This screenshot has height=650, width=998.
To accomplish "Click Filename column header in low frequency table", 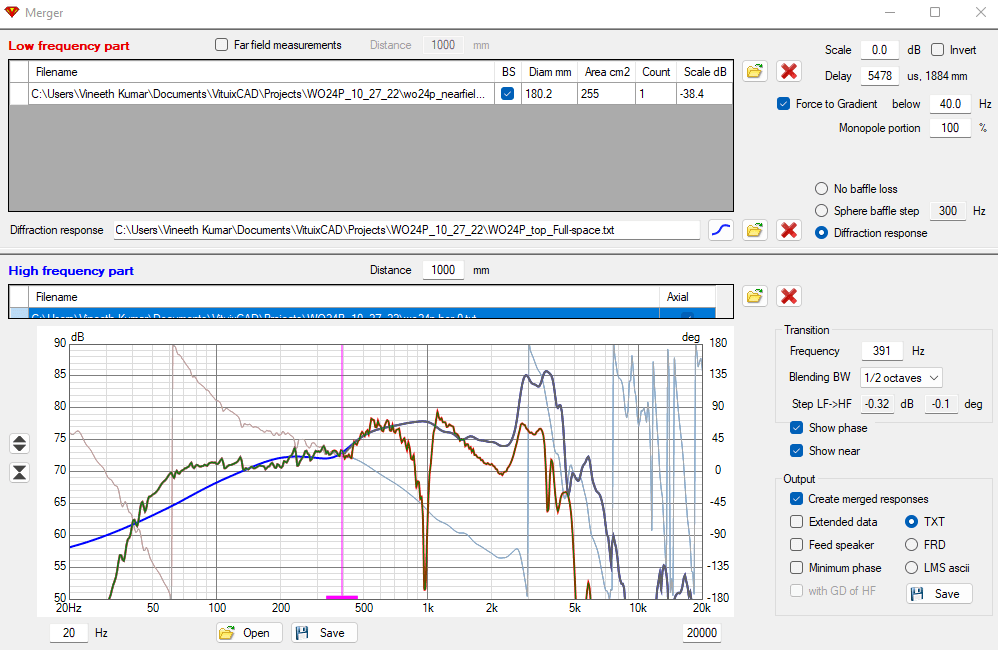I will (x=261, y=72).
